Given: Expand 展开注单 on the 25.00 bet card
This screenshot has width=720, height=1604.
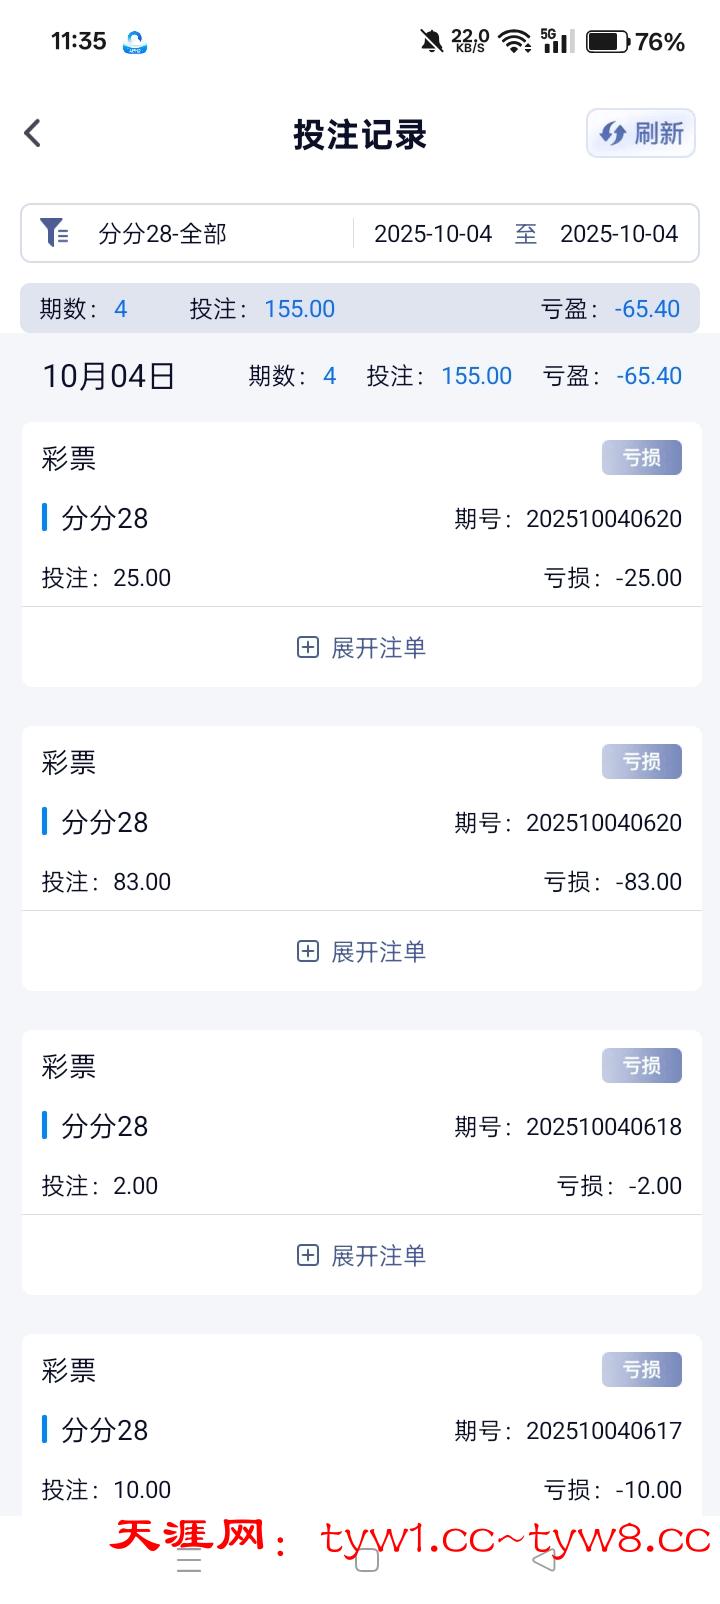Looking at the screenshot, I should (362, 648).
